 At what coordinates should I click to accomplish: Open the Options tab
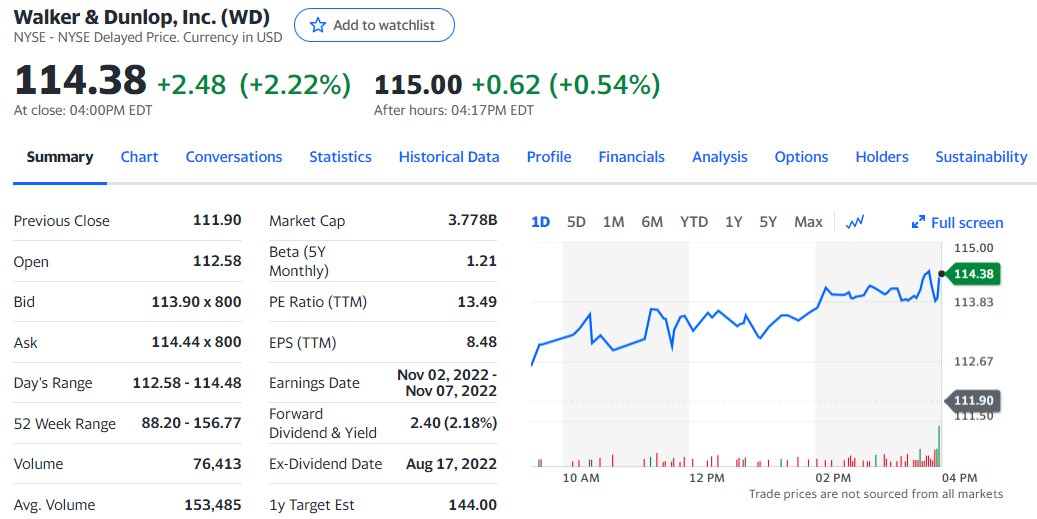[x=802, y=157]
